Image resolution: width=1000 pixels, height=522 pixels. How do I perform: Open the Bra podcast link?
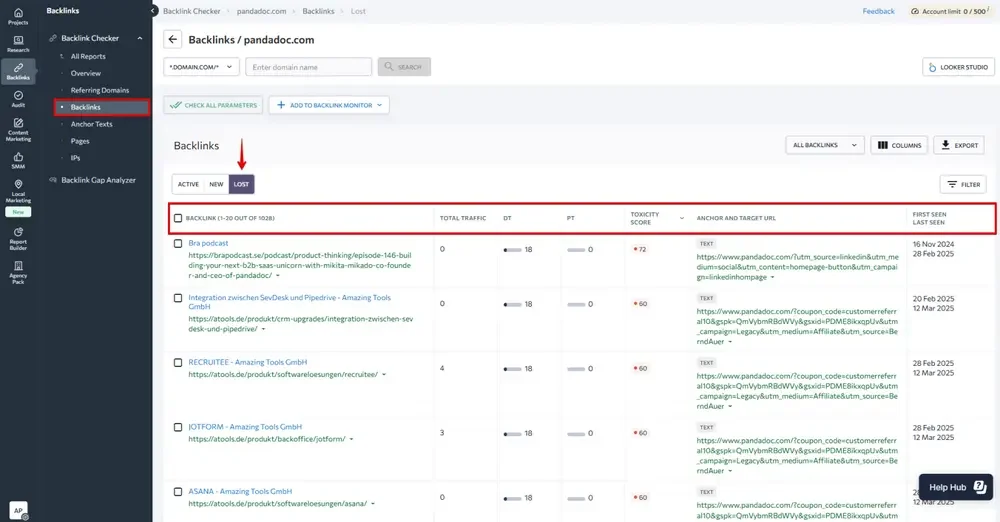pos(208,243)
